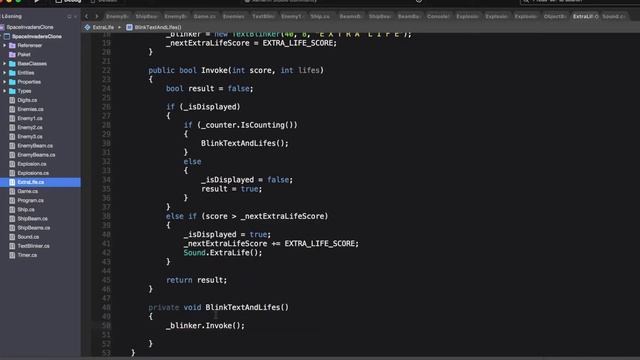Expand the Types folder

click(4, 91)
